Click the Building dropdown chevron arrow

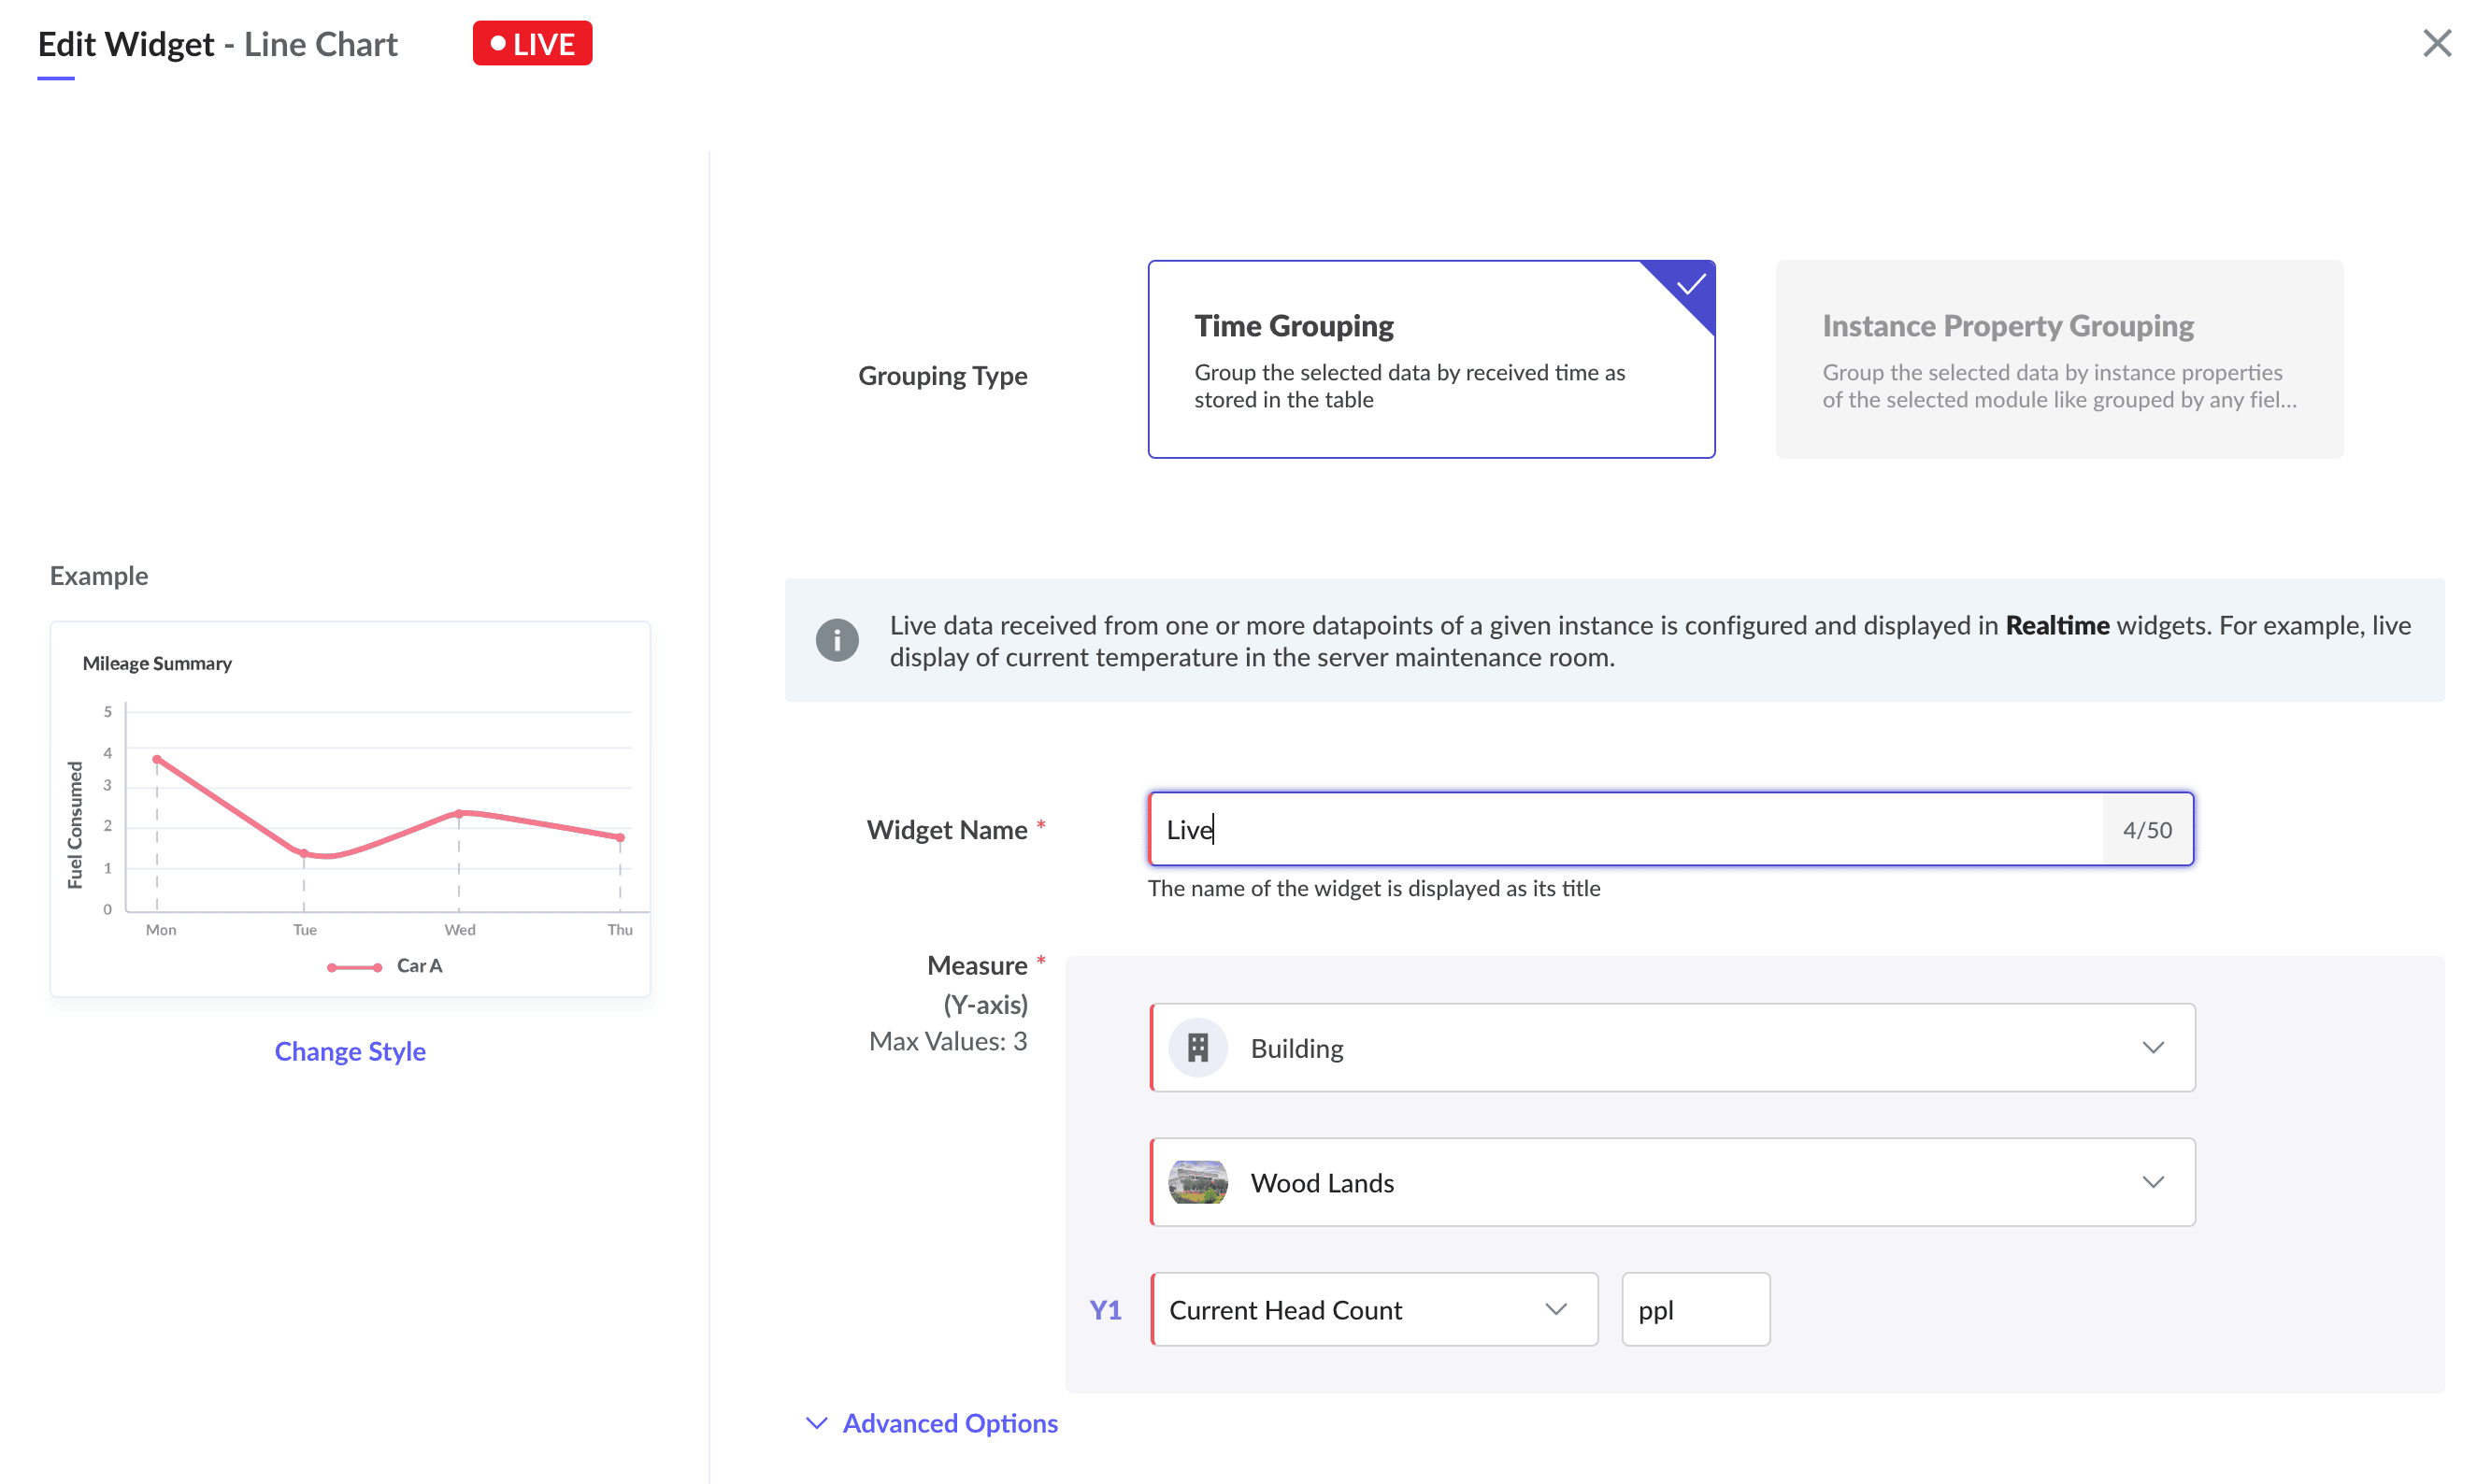(2153, 1047)
